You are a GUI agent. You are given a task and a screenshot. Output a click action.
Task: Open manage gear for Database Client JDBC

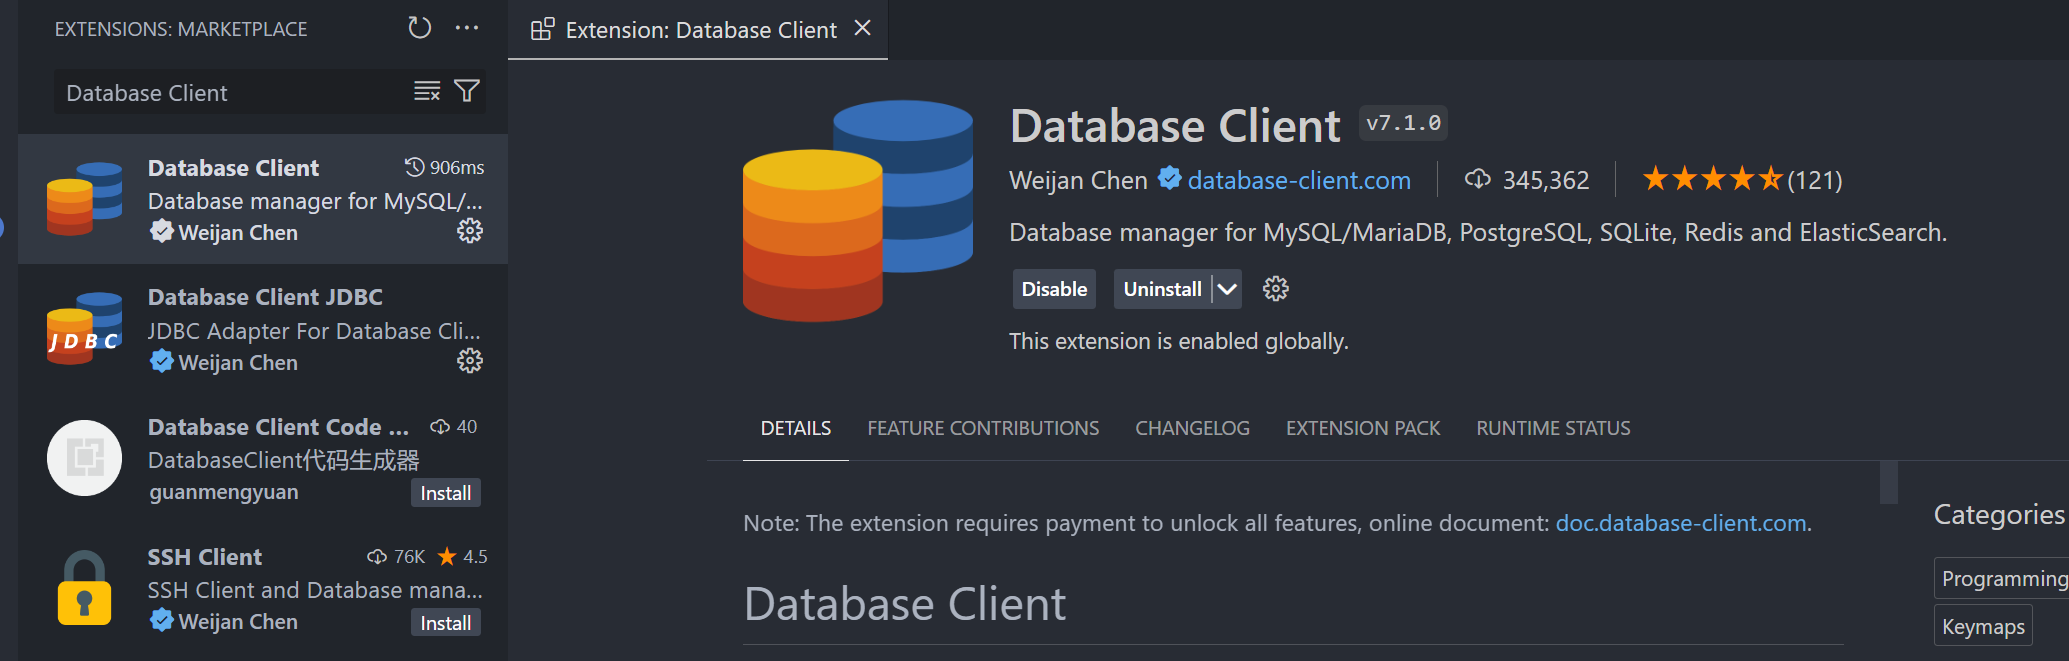click(x=470, y=361)
